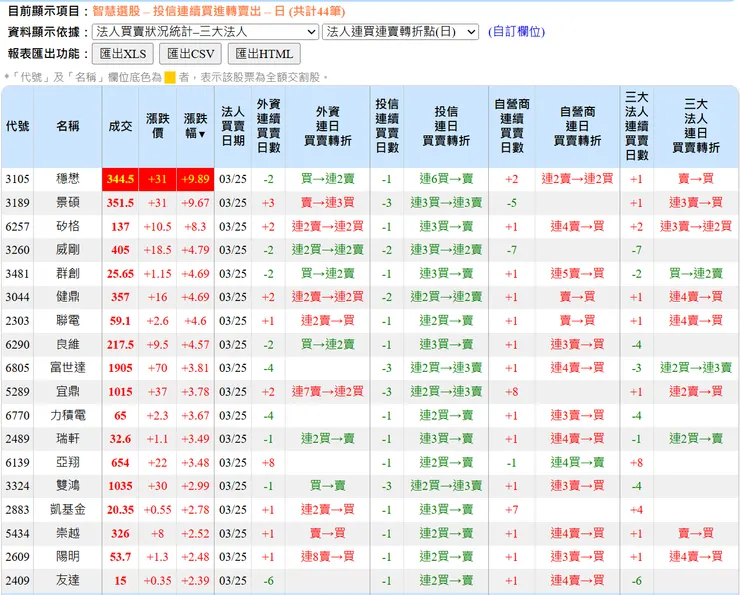Viewport: 740px width, 595px height.
Task: Click the 漲跌價 column header
Action: pos(158,126)
